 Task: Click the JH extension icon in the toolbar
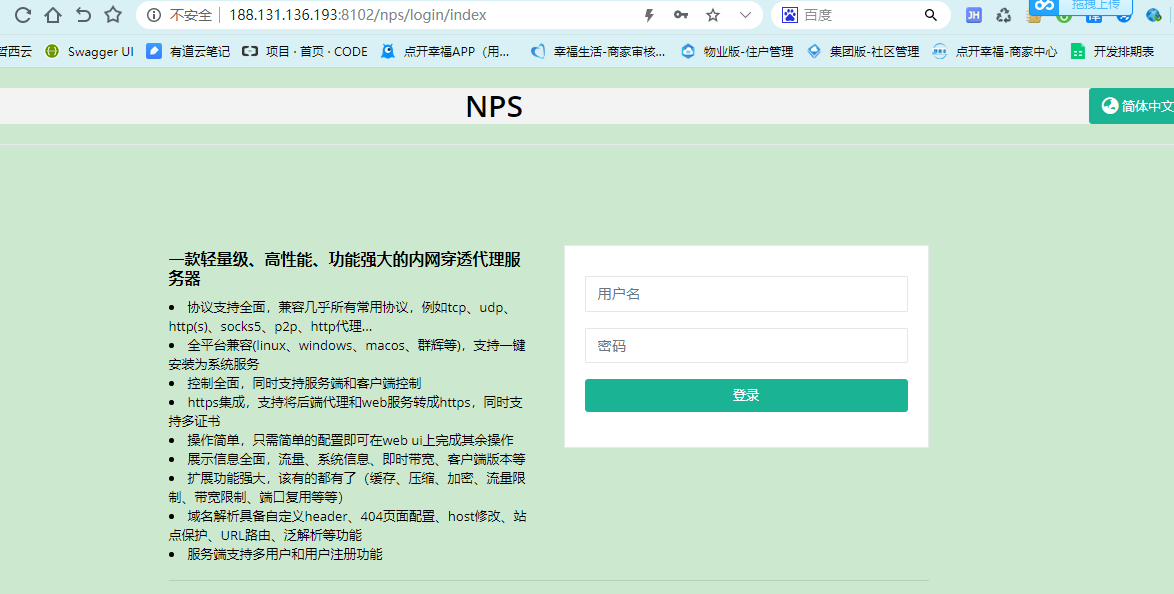tap(973, 15)
